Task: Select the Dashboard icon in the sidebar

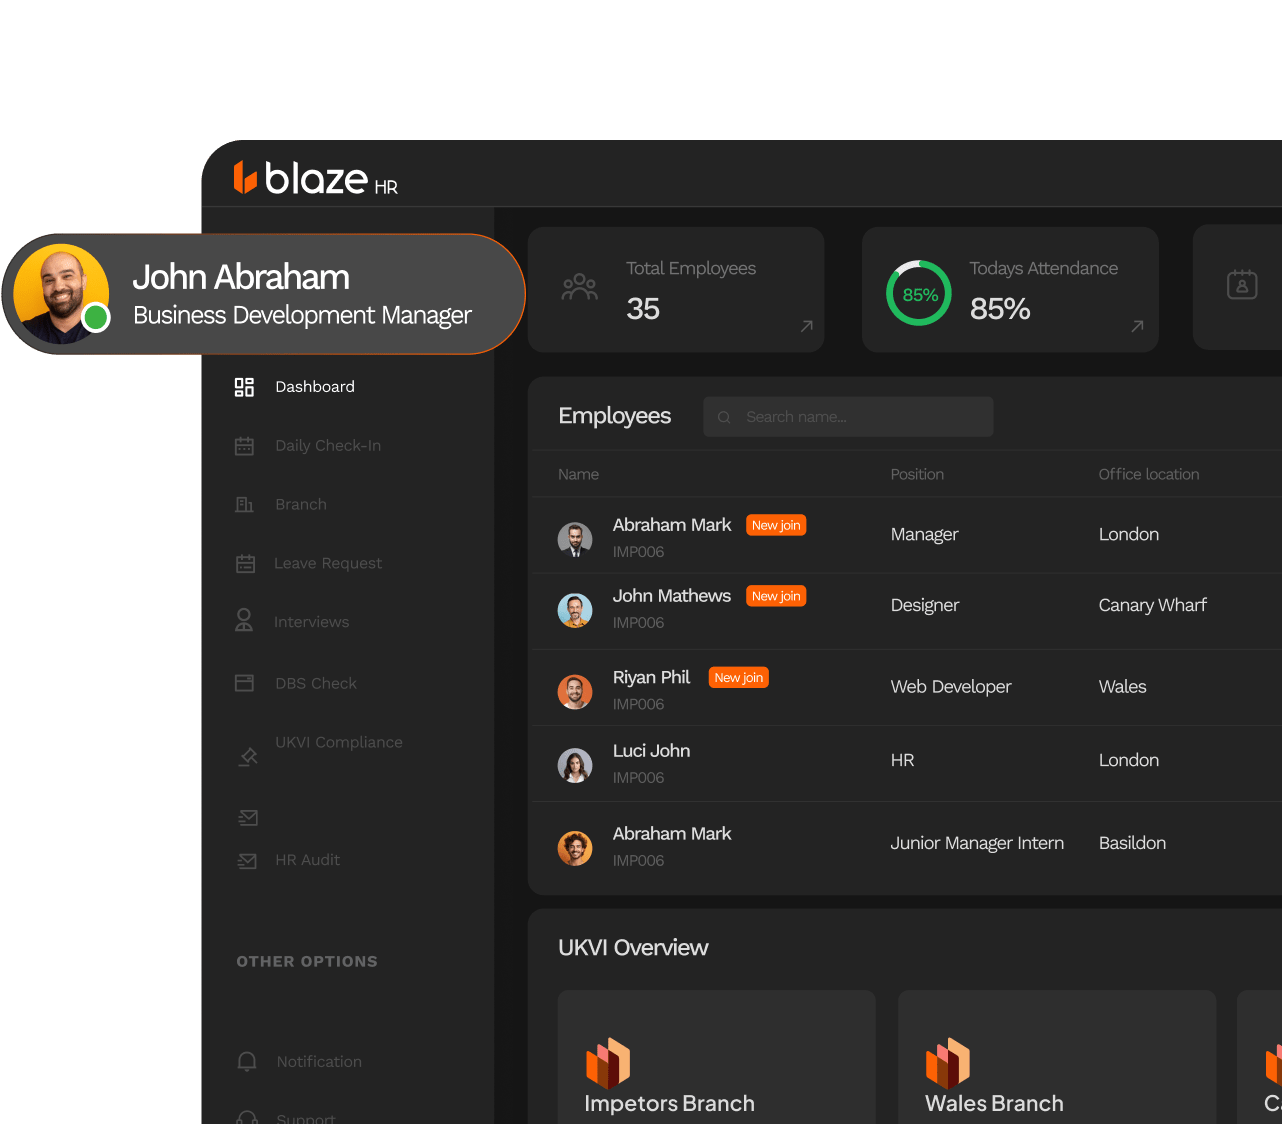Action: pos(244,386)
